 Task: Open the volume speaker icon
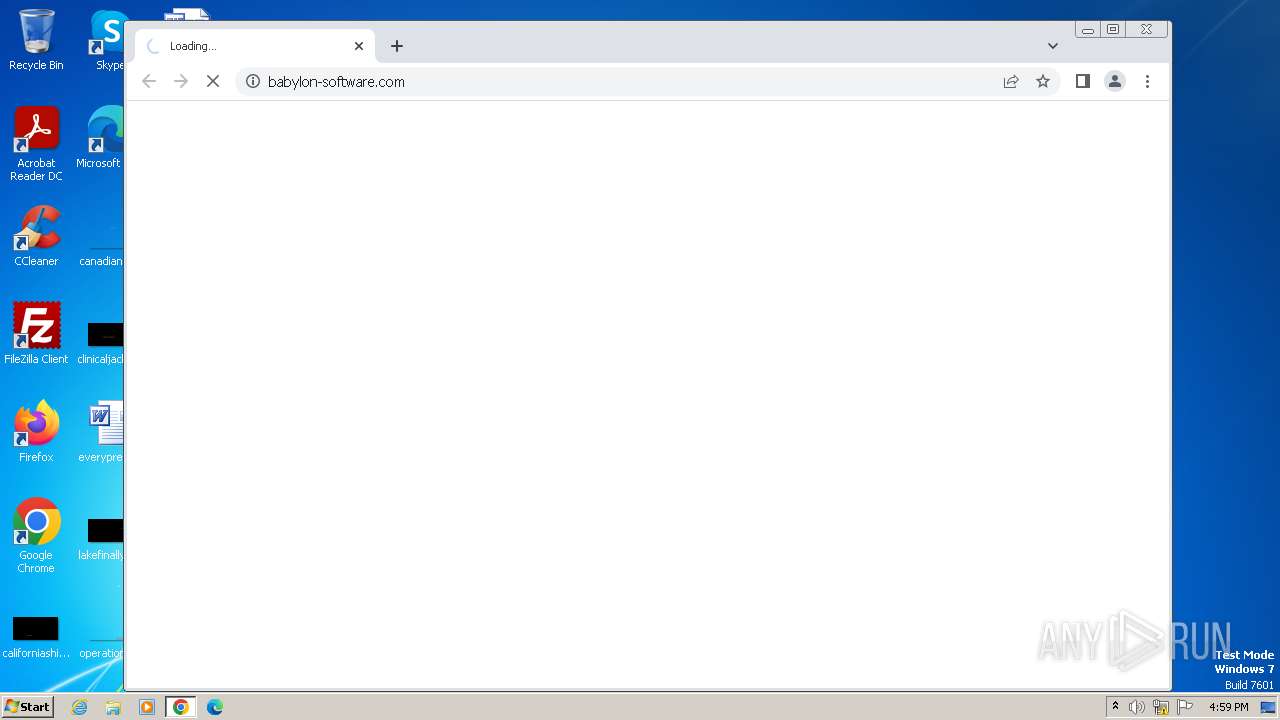click(x=1137, y=707)
